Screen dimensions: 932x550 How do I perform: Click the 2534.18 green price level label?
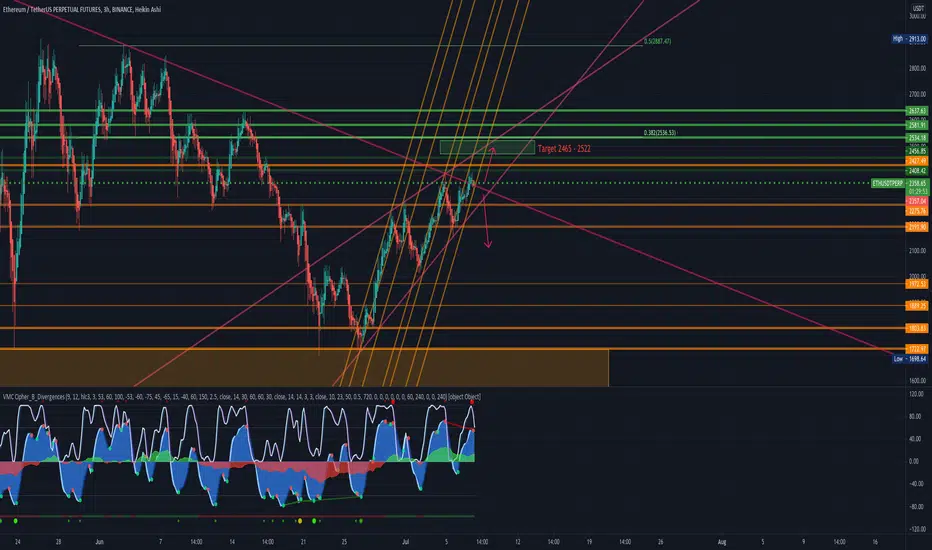point(917,138)
